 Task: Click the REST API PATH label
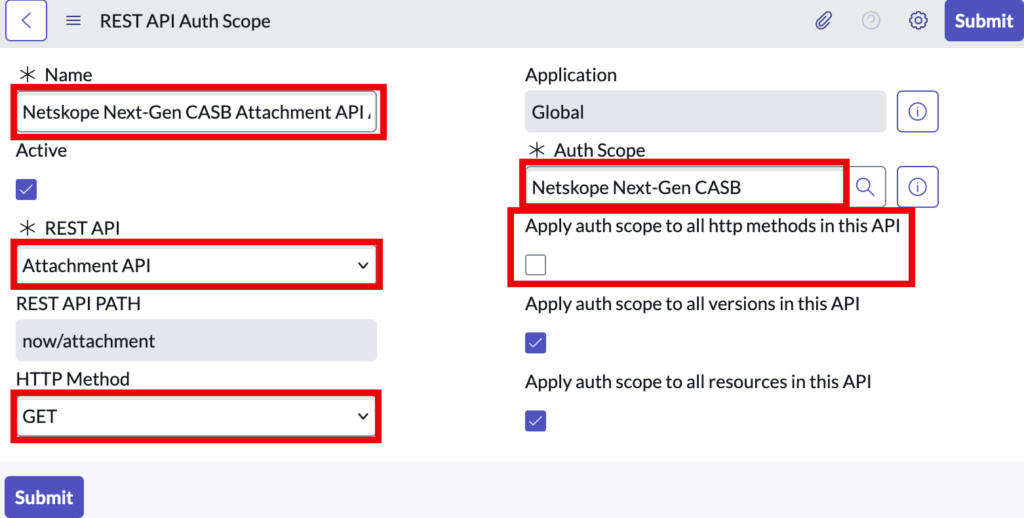[78, 303]
